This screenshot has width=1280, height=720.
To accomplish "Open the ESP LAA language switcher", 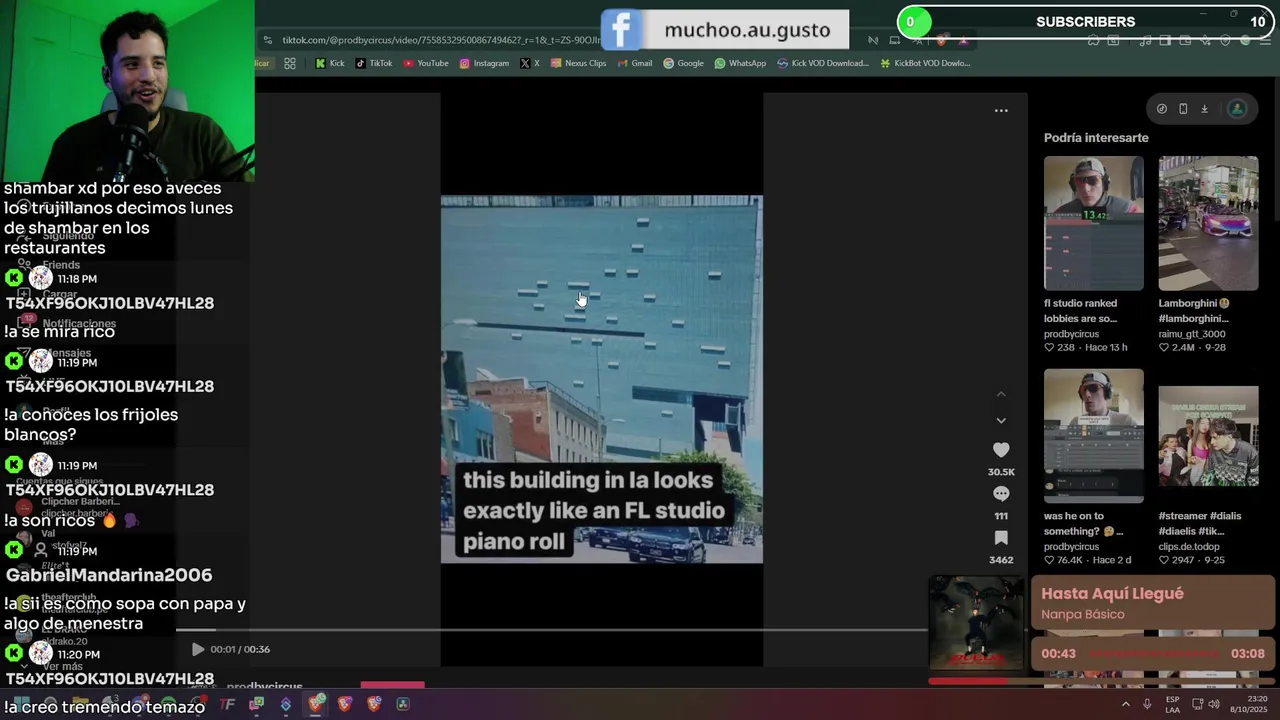I will click(x=1172, y=704).
